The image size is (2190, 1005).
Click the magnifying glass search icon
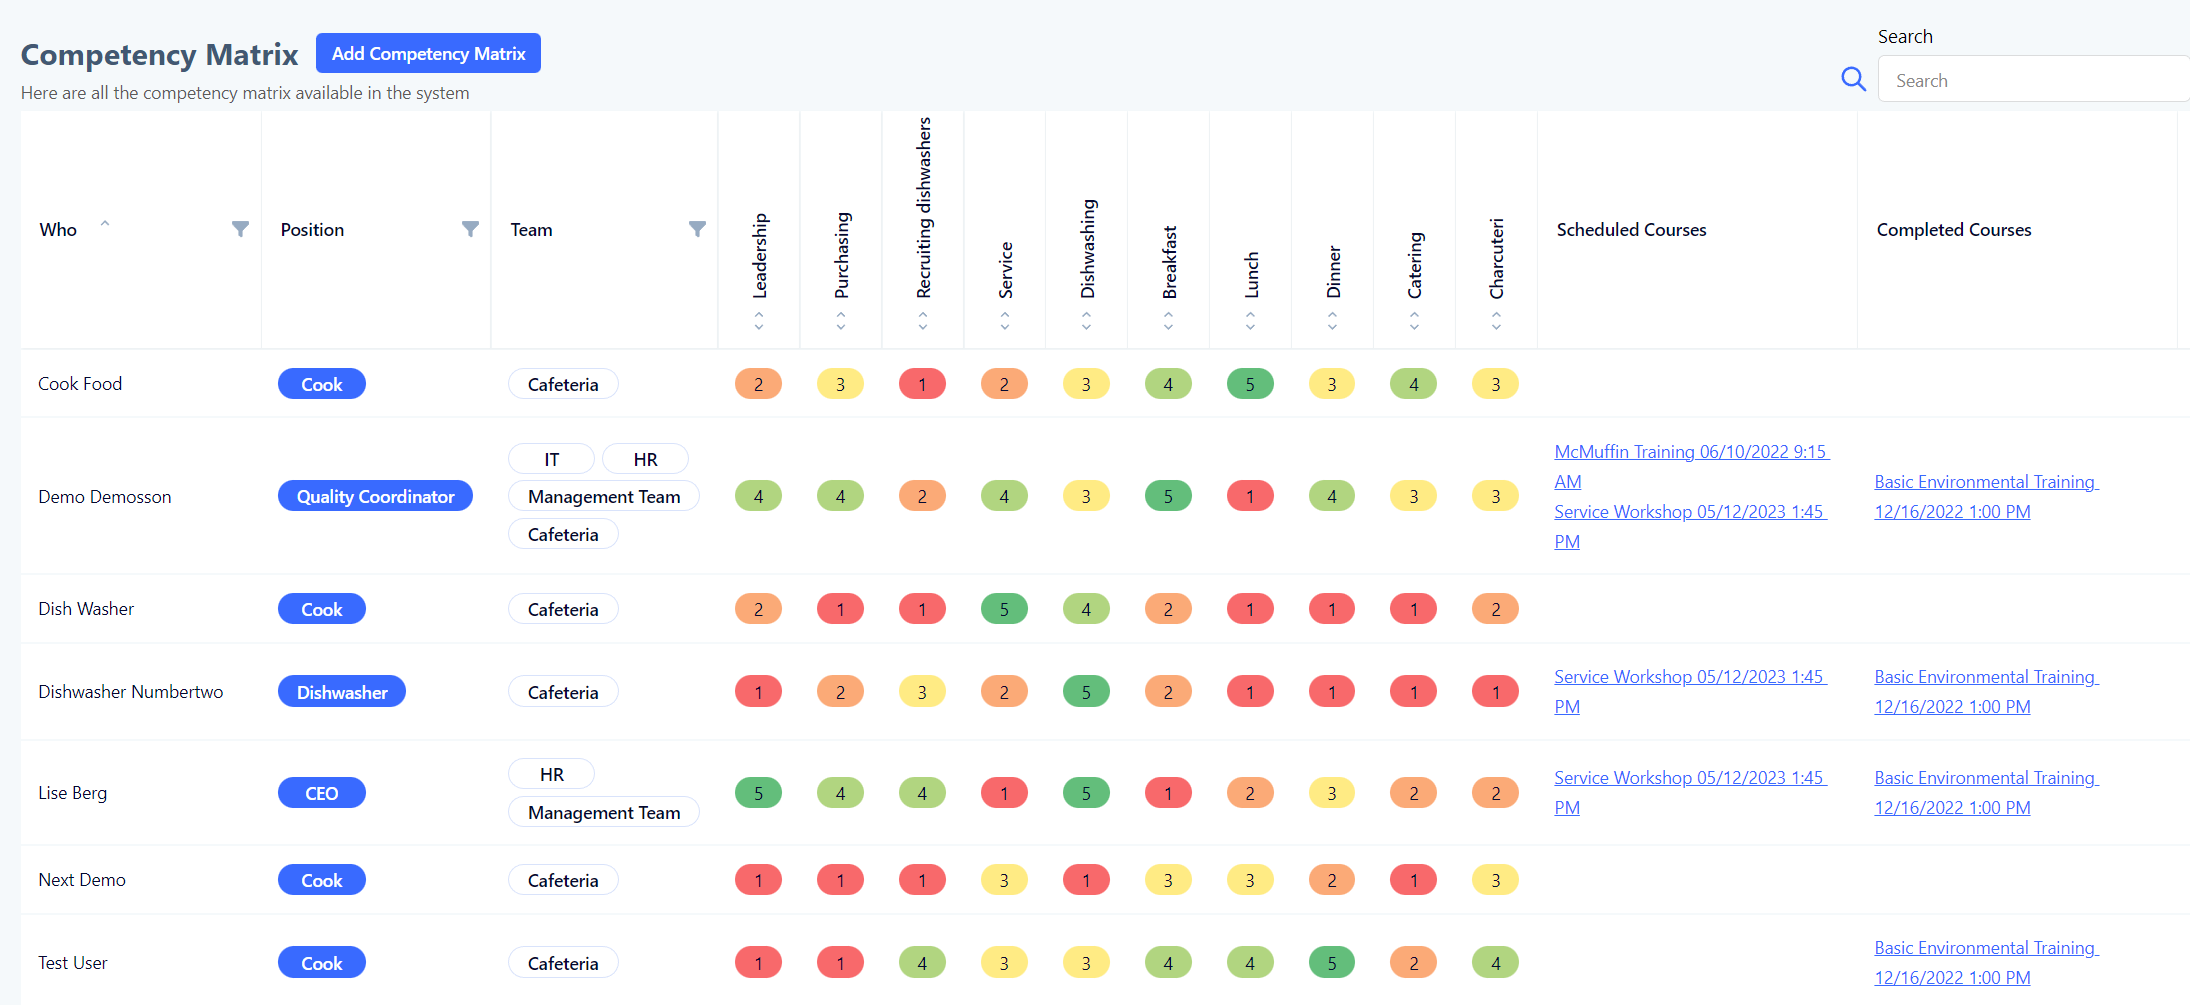[x=1853, y=80]
